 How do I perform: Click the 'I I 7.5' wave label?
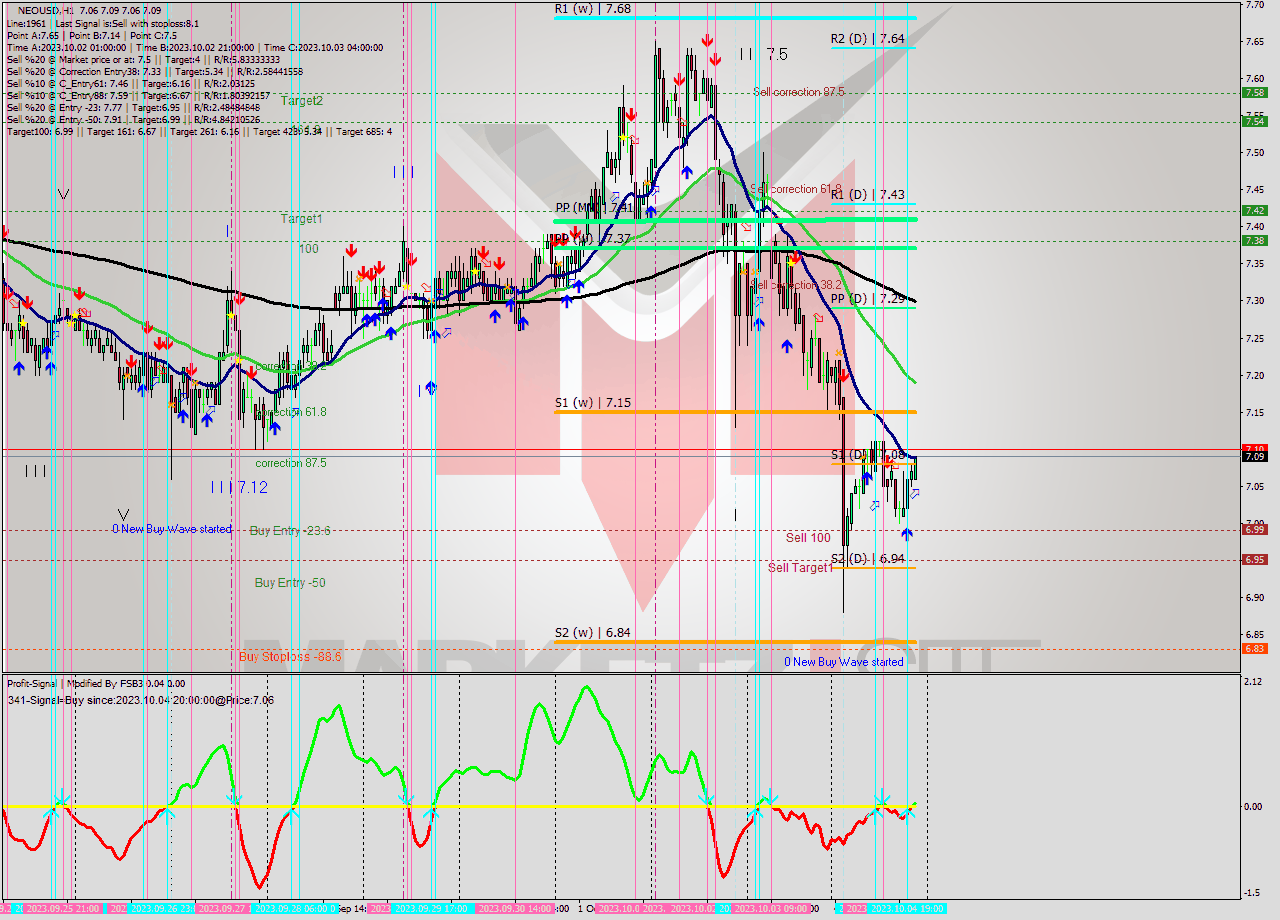[x=764, y=54]
